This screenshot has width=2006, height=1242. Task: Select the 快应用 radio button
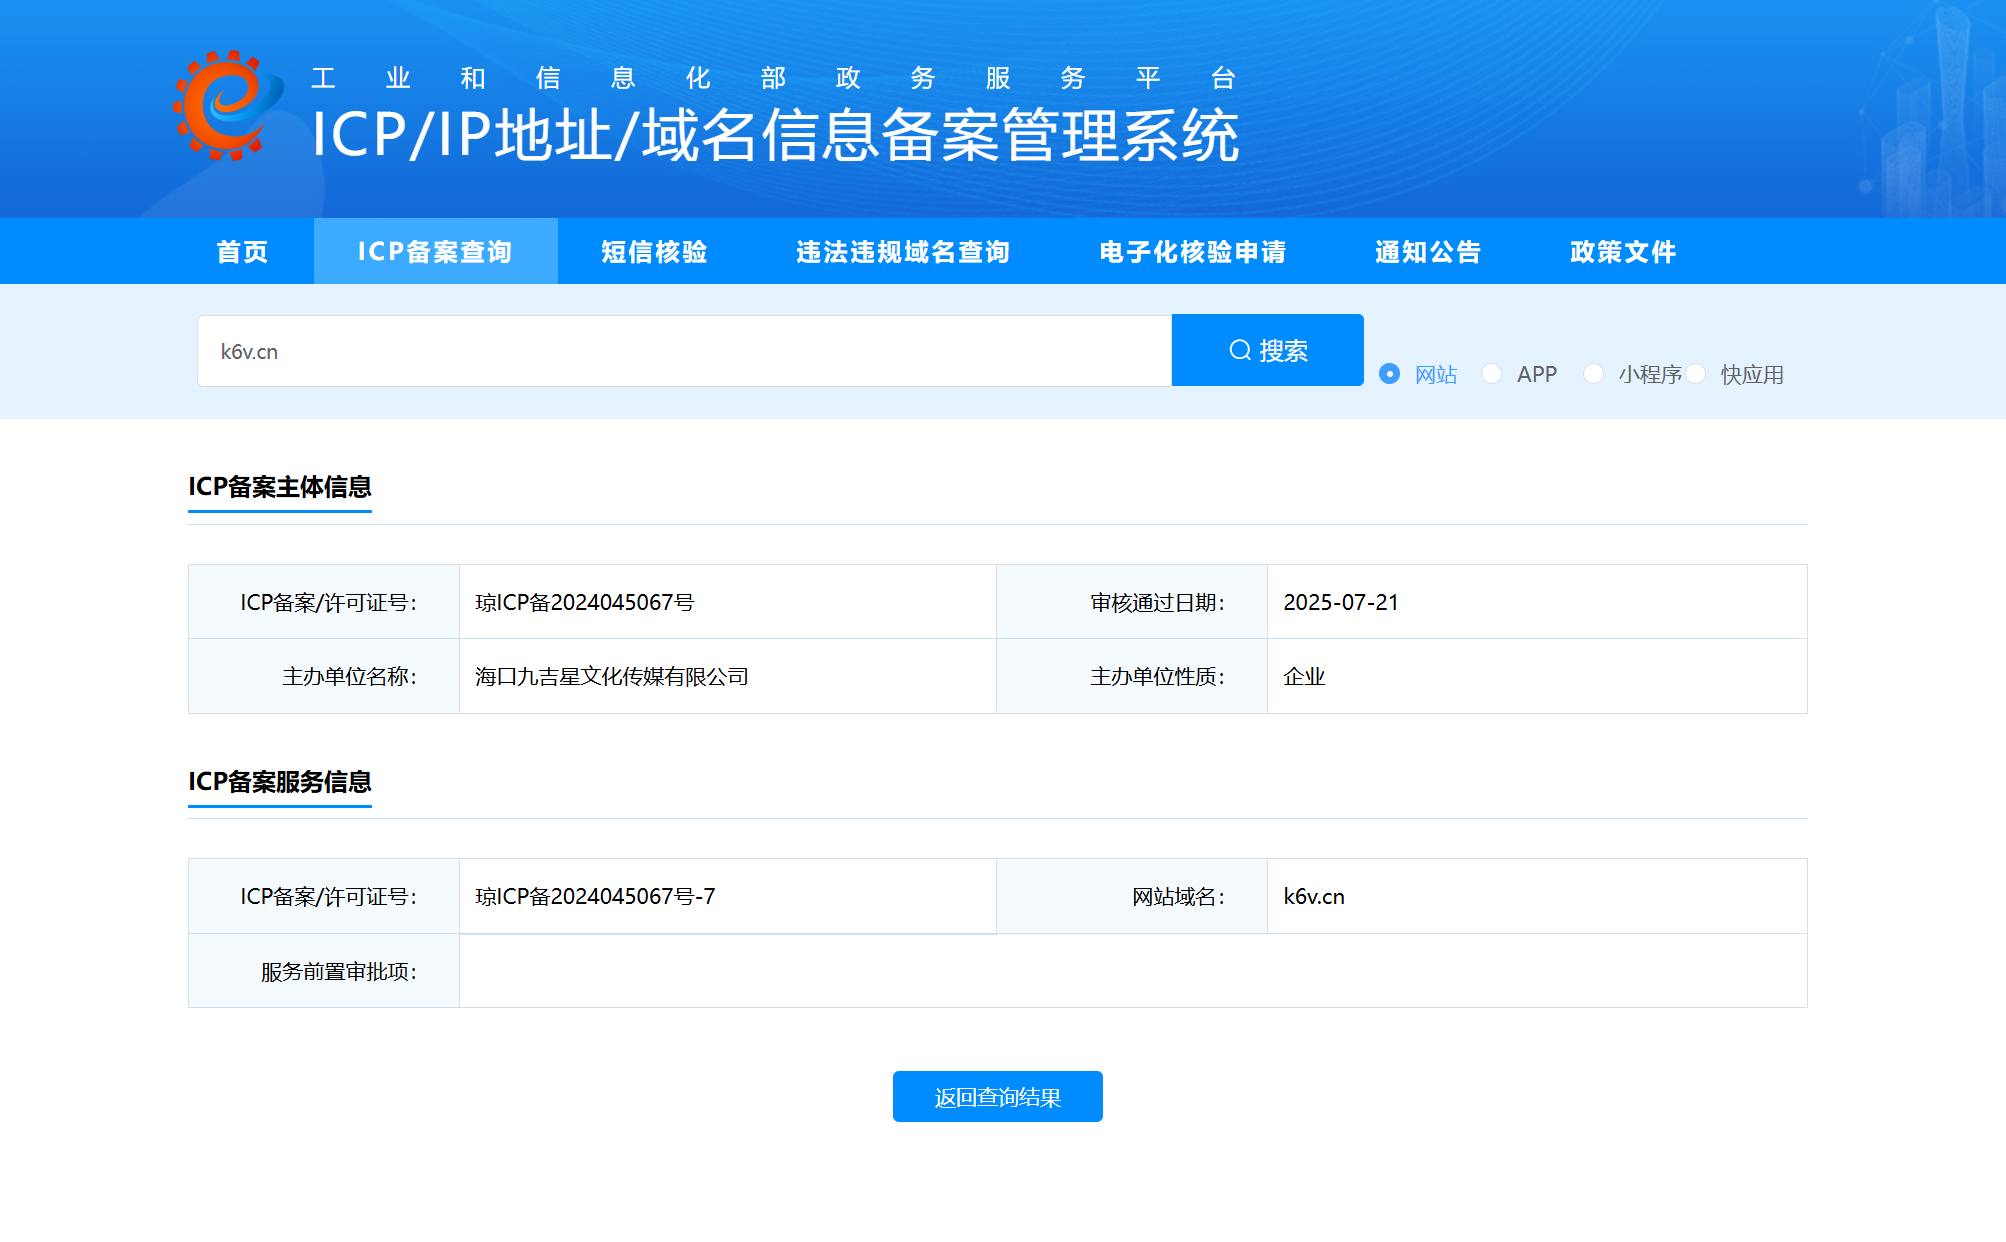click(x=1696, y=374)
